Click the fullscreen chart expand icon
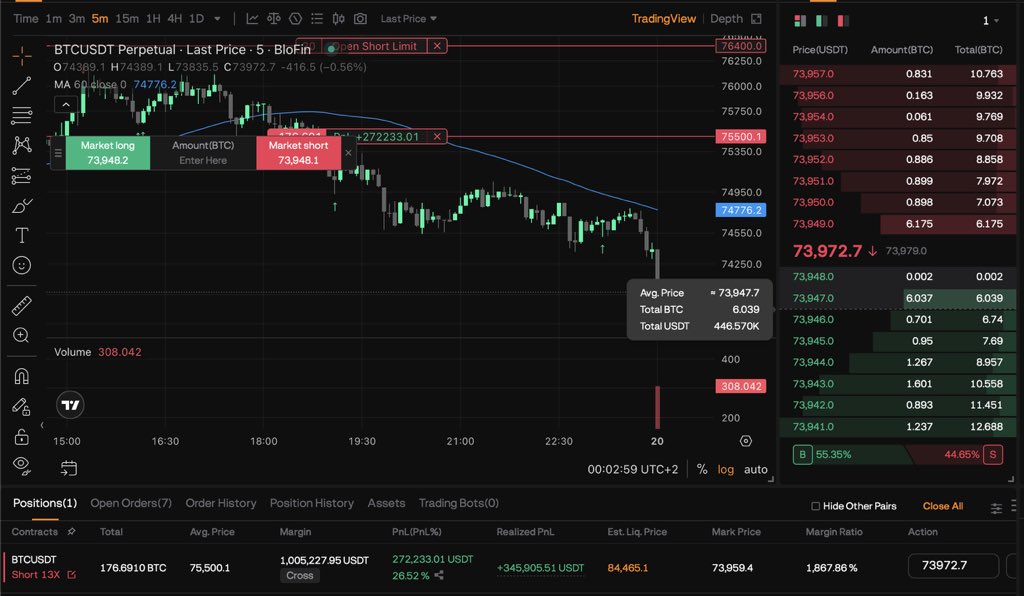This screenshot has width=1024, height=596. [756, 19]
